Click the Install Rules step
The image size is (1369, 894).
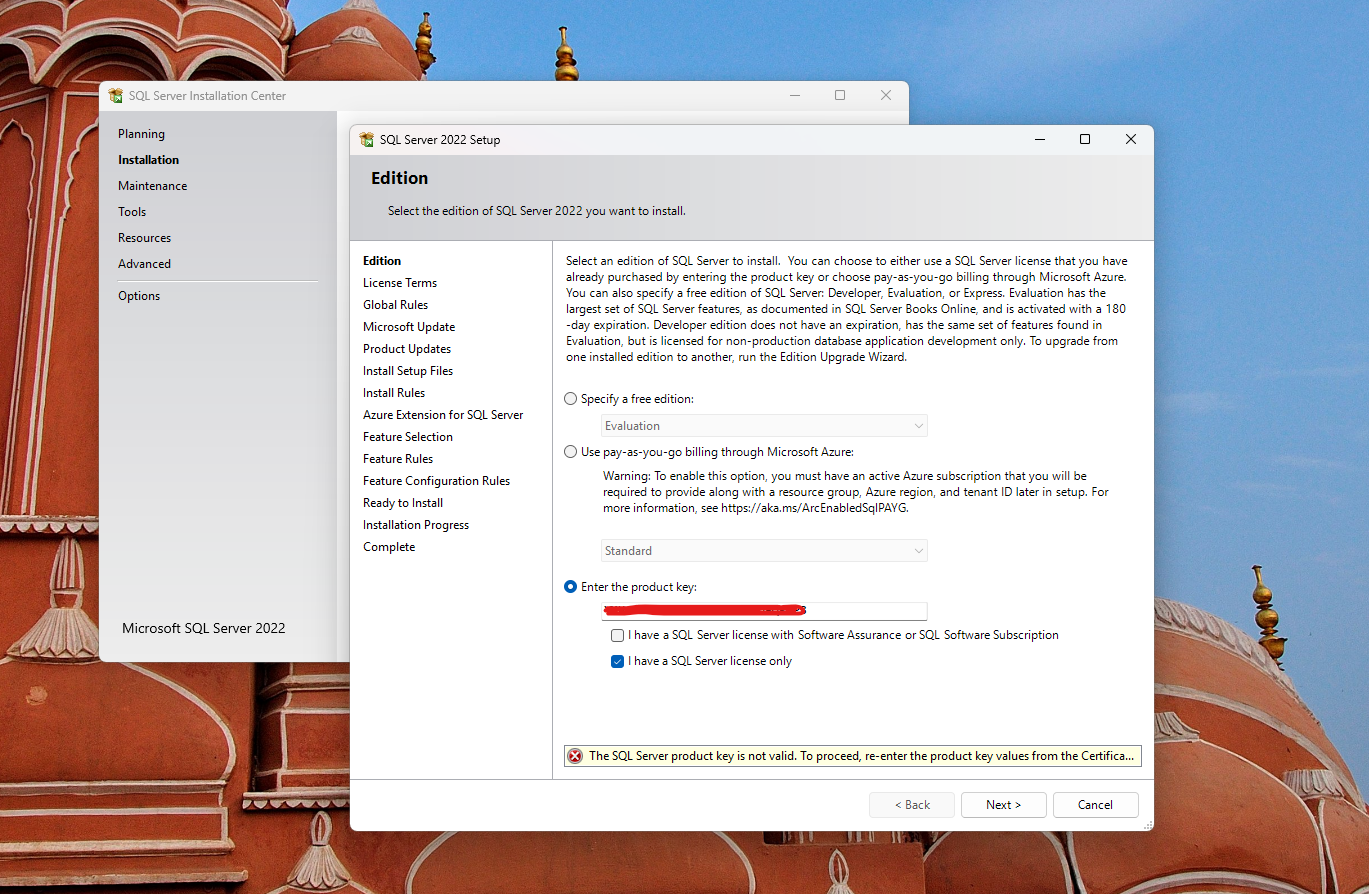[x=394, y=393]
